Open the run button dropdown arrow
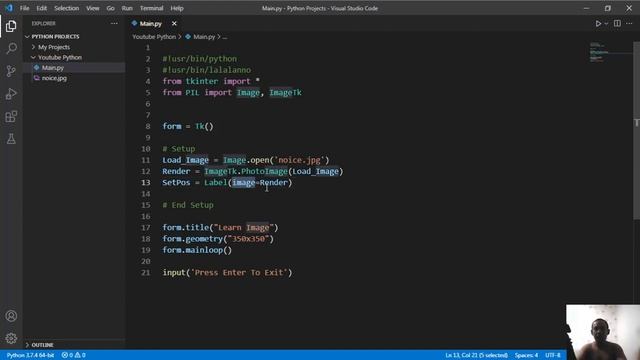This screenshot has height=360, width=640. coord(606,24)
